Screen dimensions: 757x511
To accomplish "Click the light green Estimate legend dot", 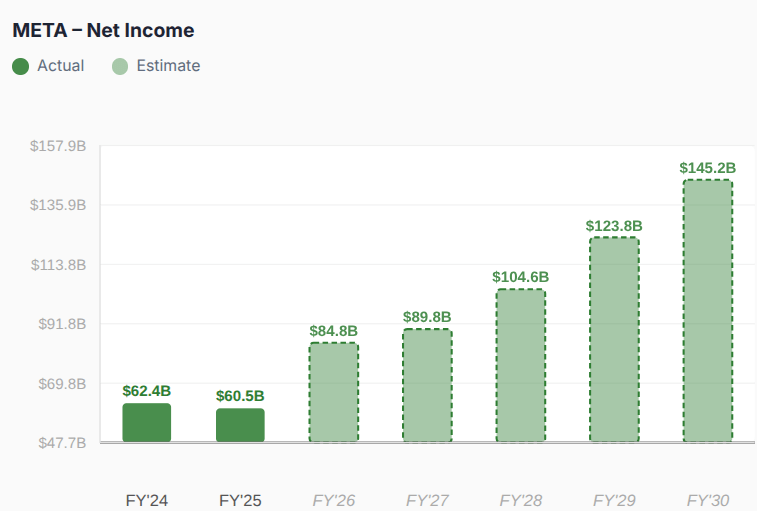I will click(x=120, y=67).
